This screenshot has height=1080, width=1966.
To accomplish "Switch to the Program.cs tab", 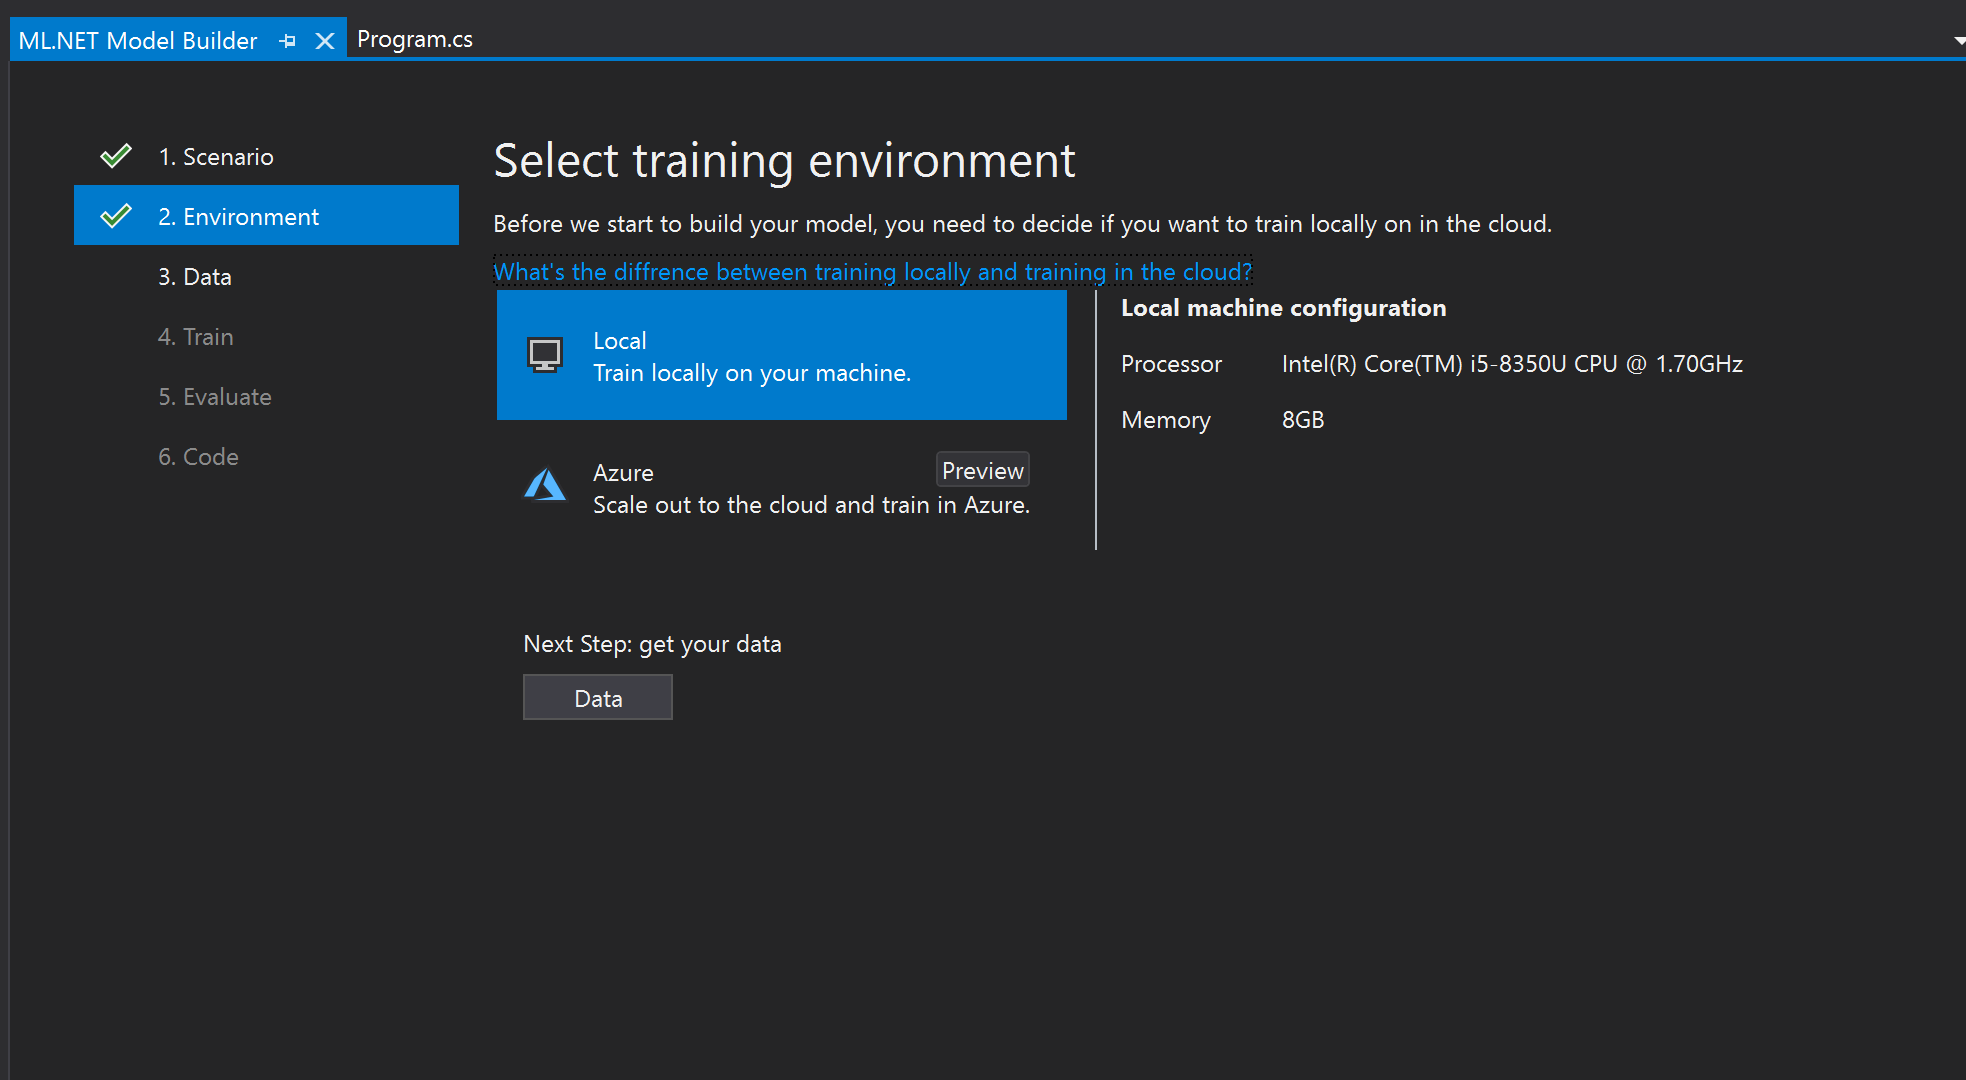I will [x=414, y=40].
